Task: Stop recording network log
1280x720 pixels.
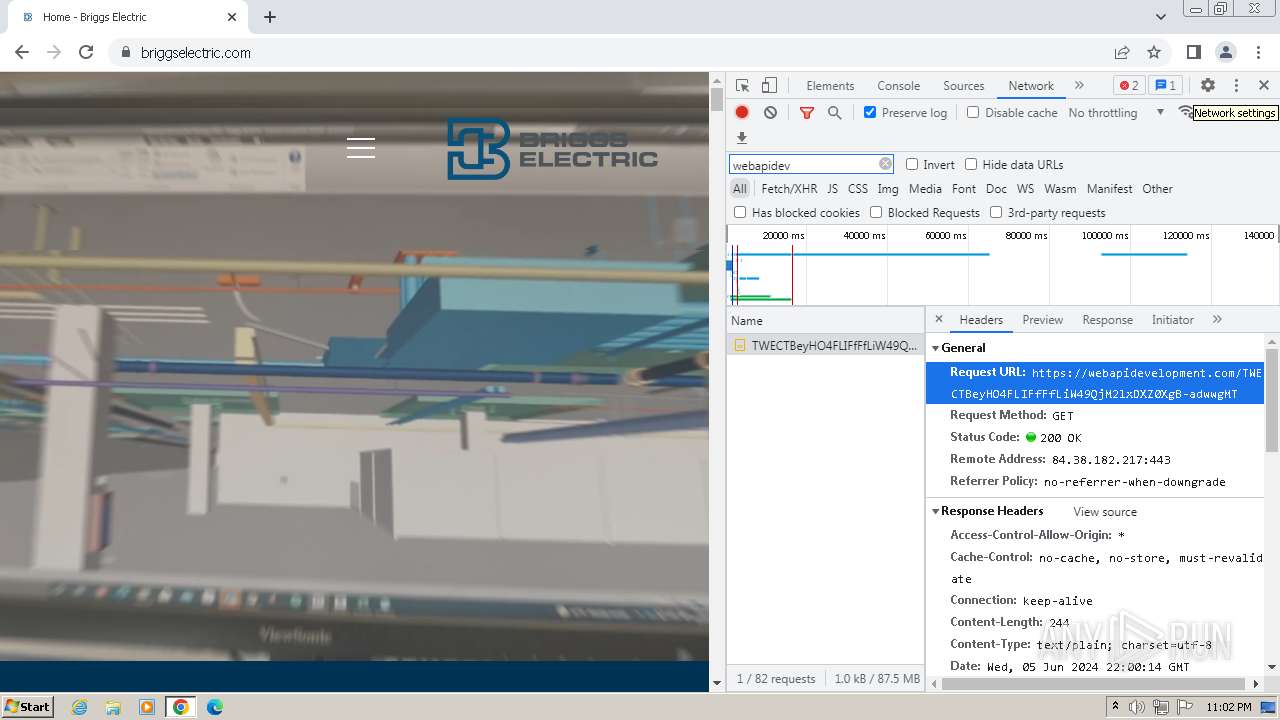Action: pyautogui.click(x=742, y=113)
